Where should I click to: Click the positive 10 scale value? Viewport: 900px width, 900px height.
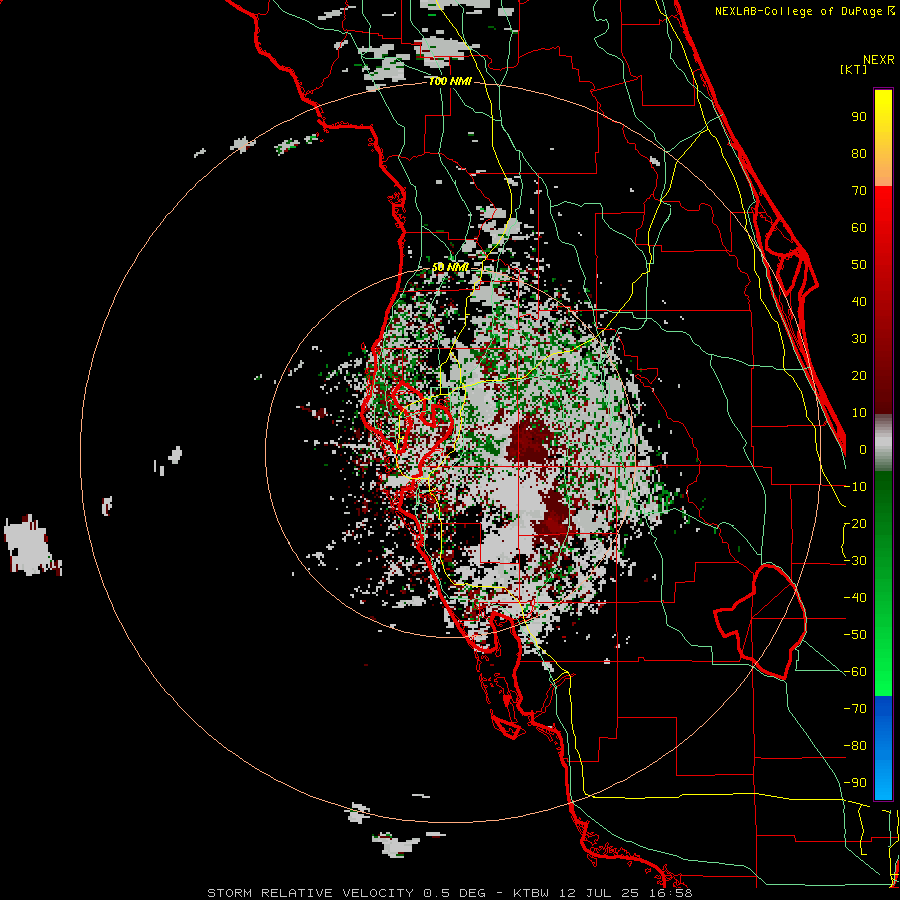pyautogui.click(x=859, y=413)
